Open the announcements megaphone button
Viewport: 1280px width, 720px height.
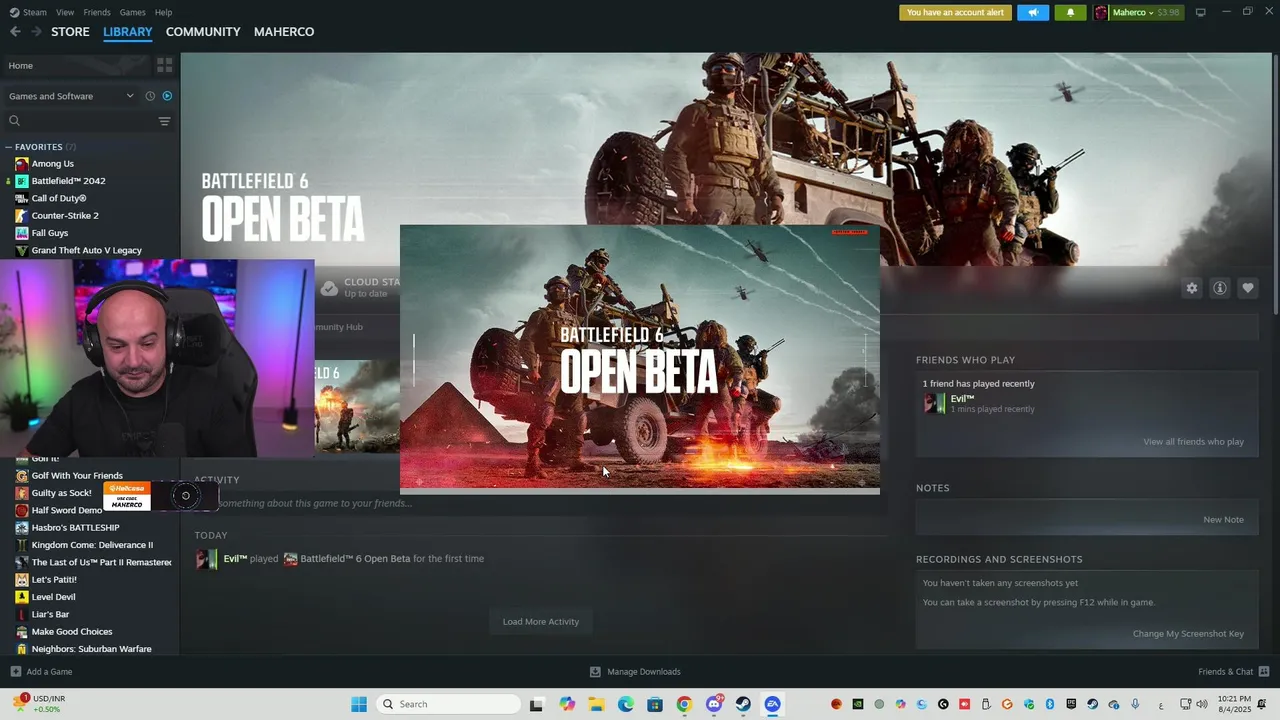[1033, 13]
